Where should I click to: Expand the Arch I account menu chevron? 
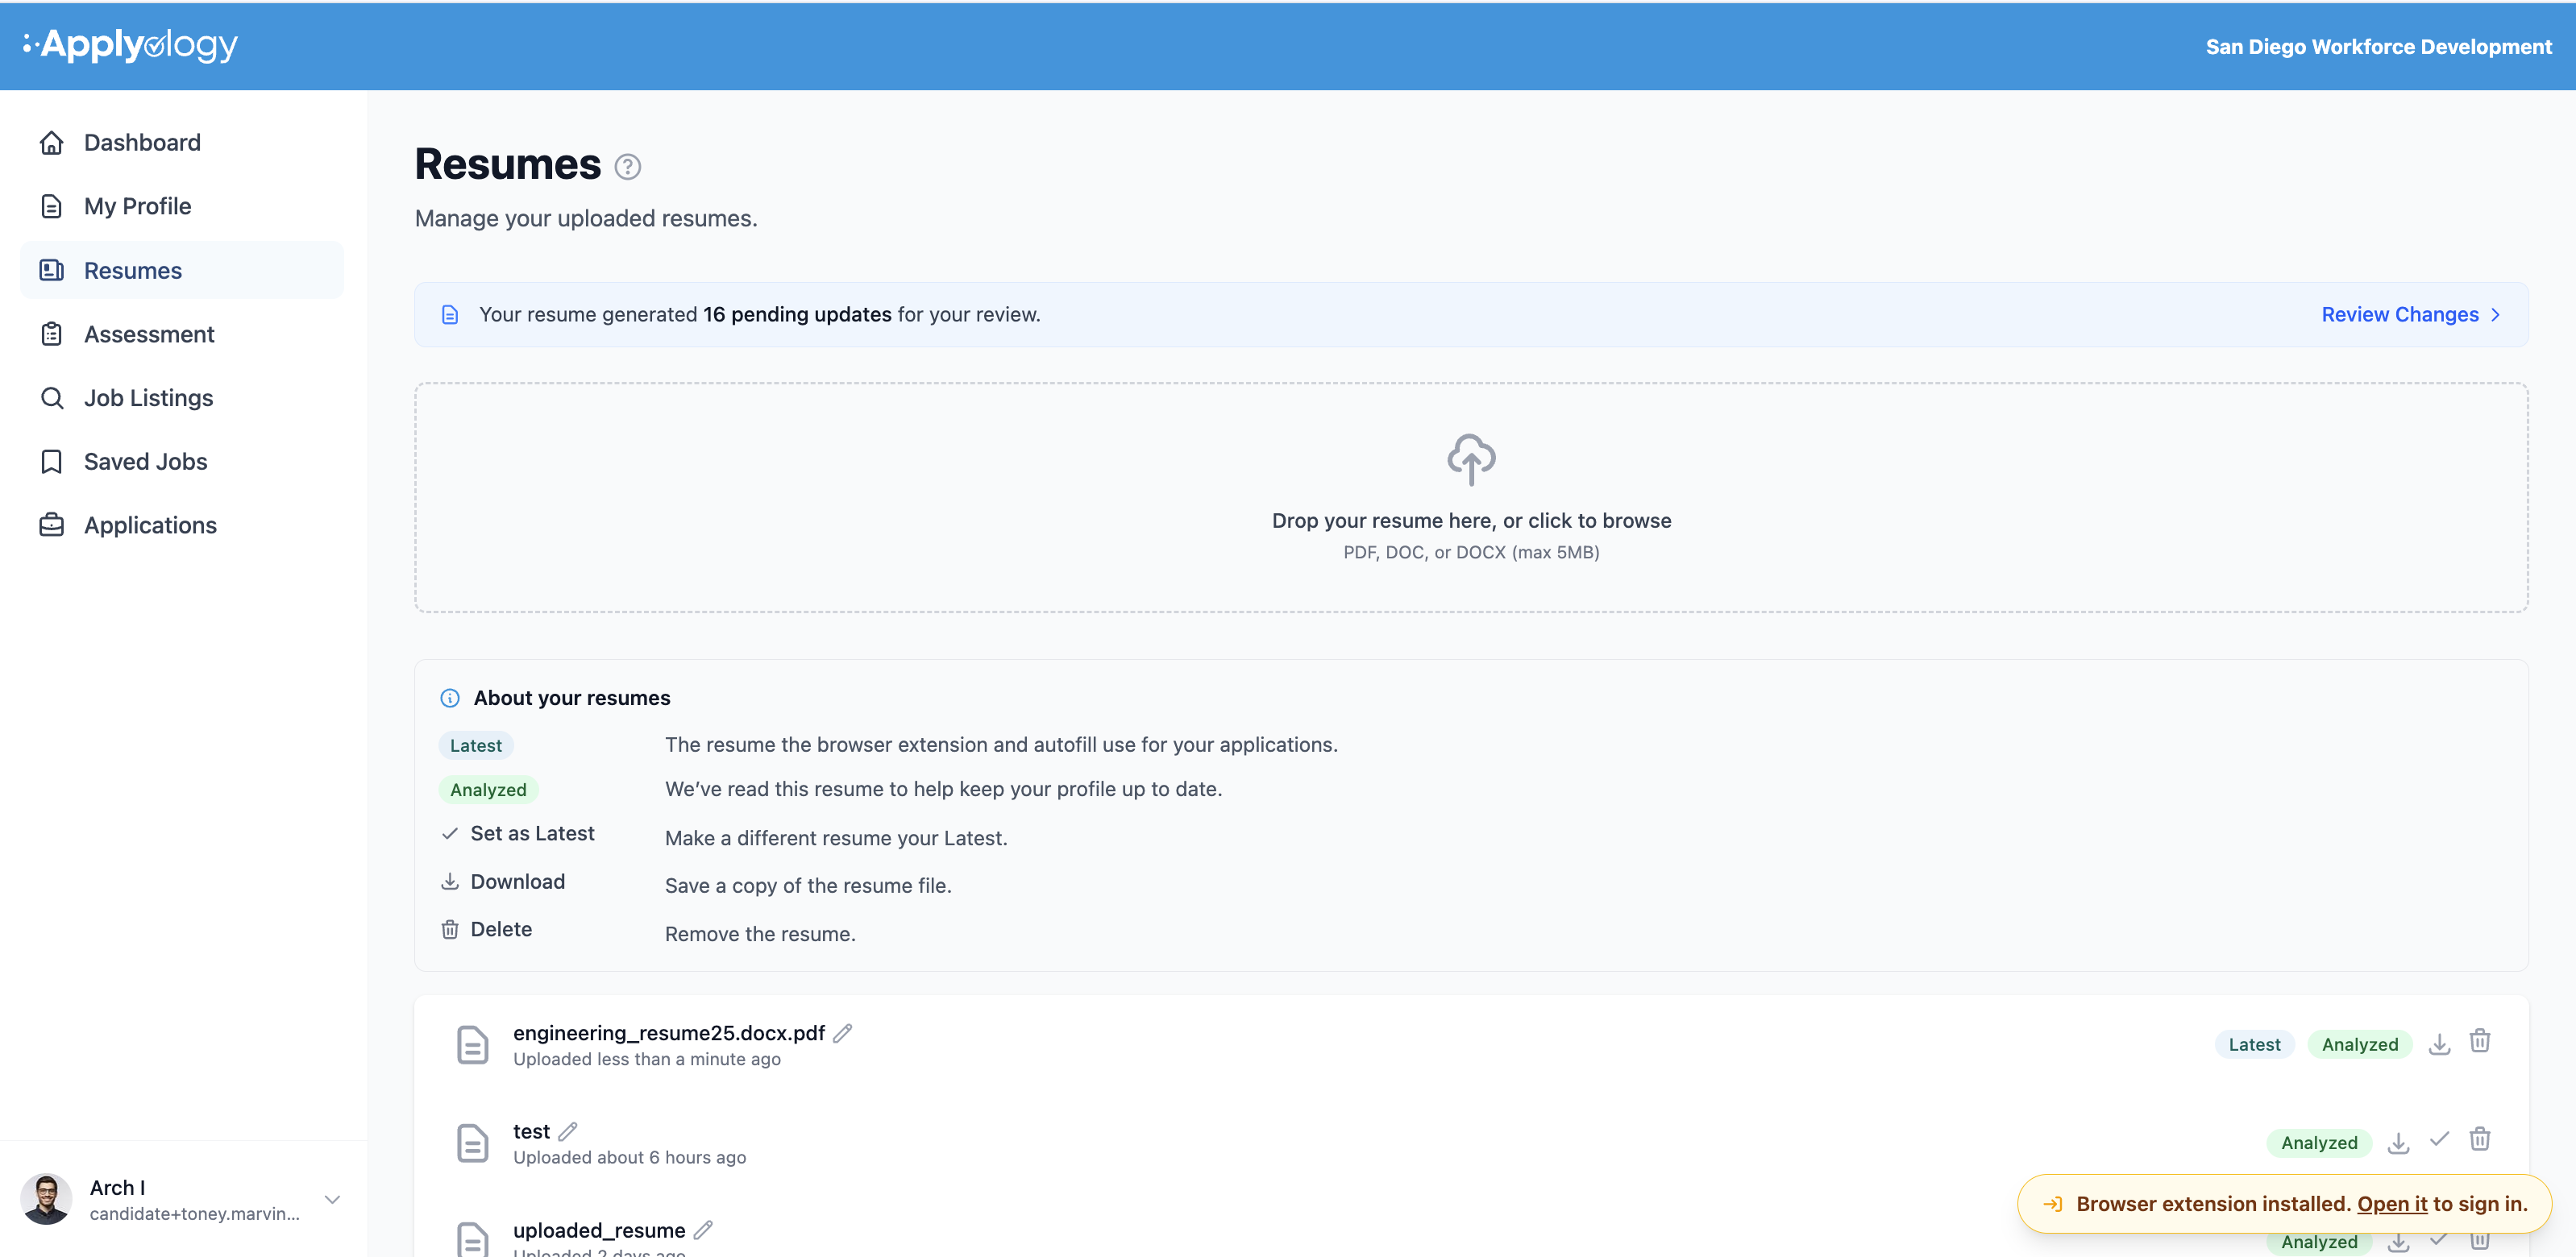click(332, 1199)
